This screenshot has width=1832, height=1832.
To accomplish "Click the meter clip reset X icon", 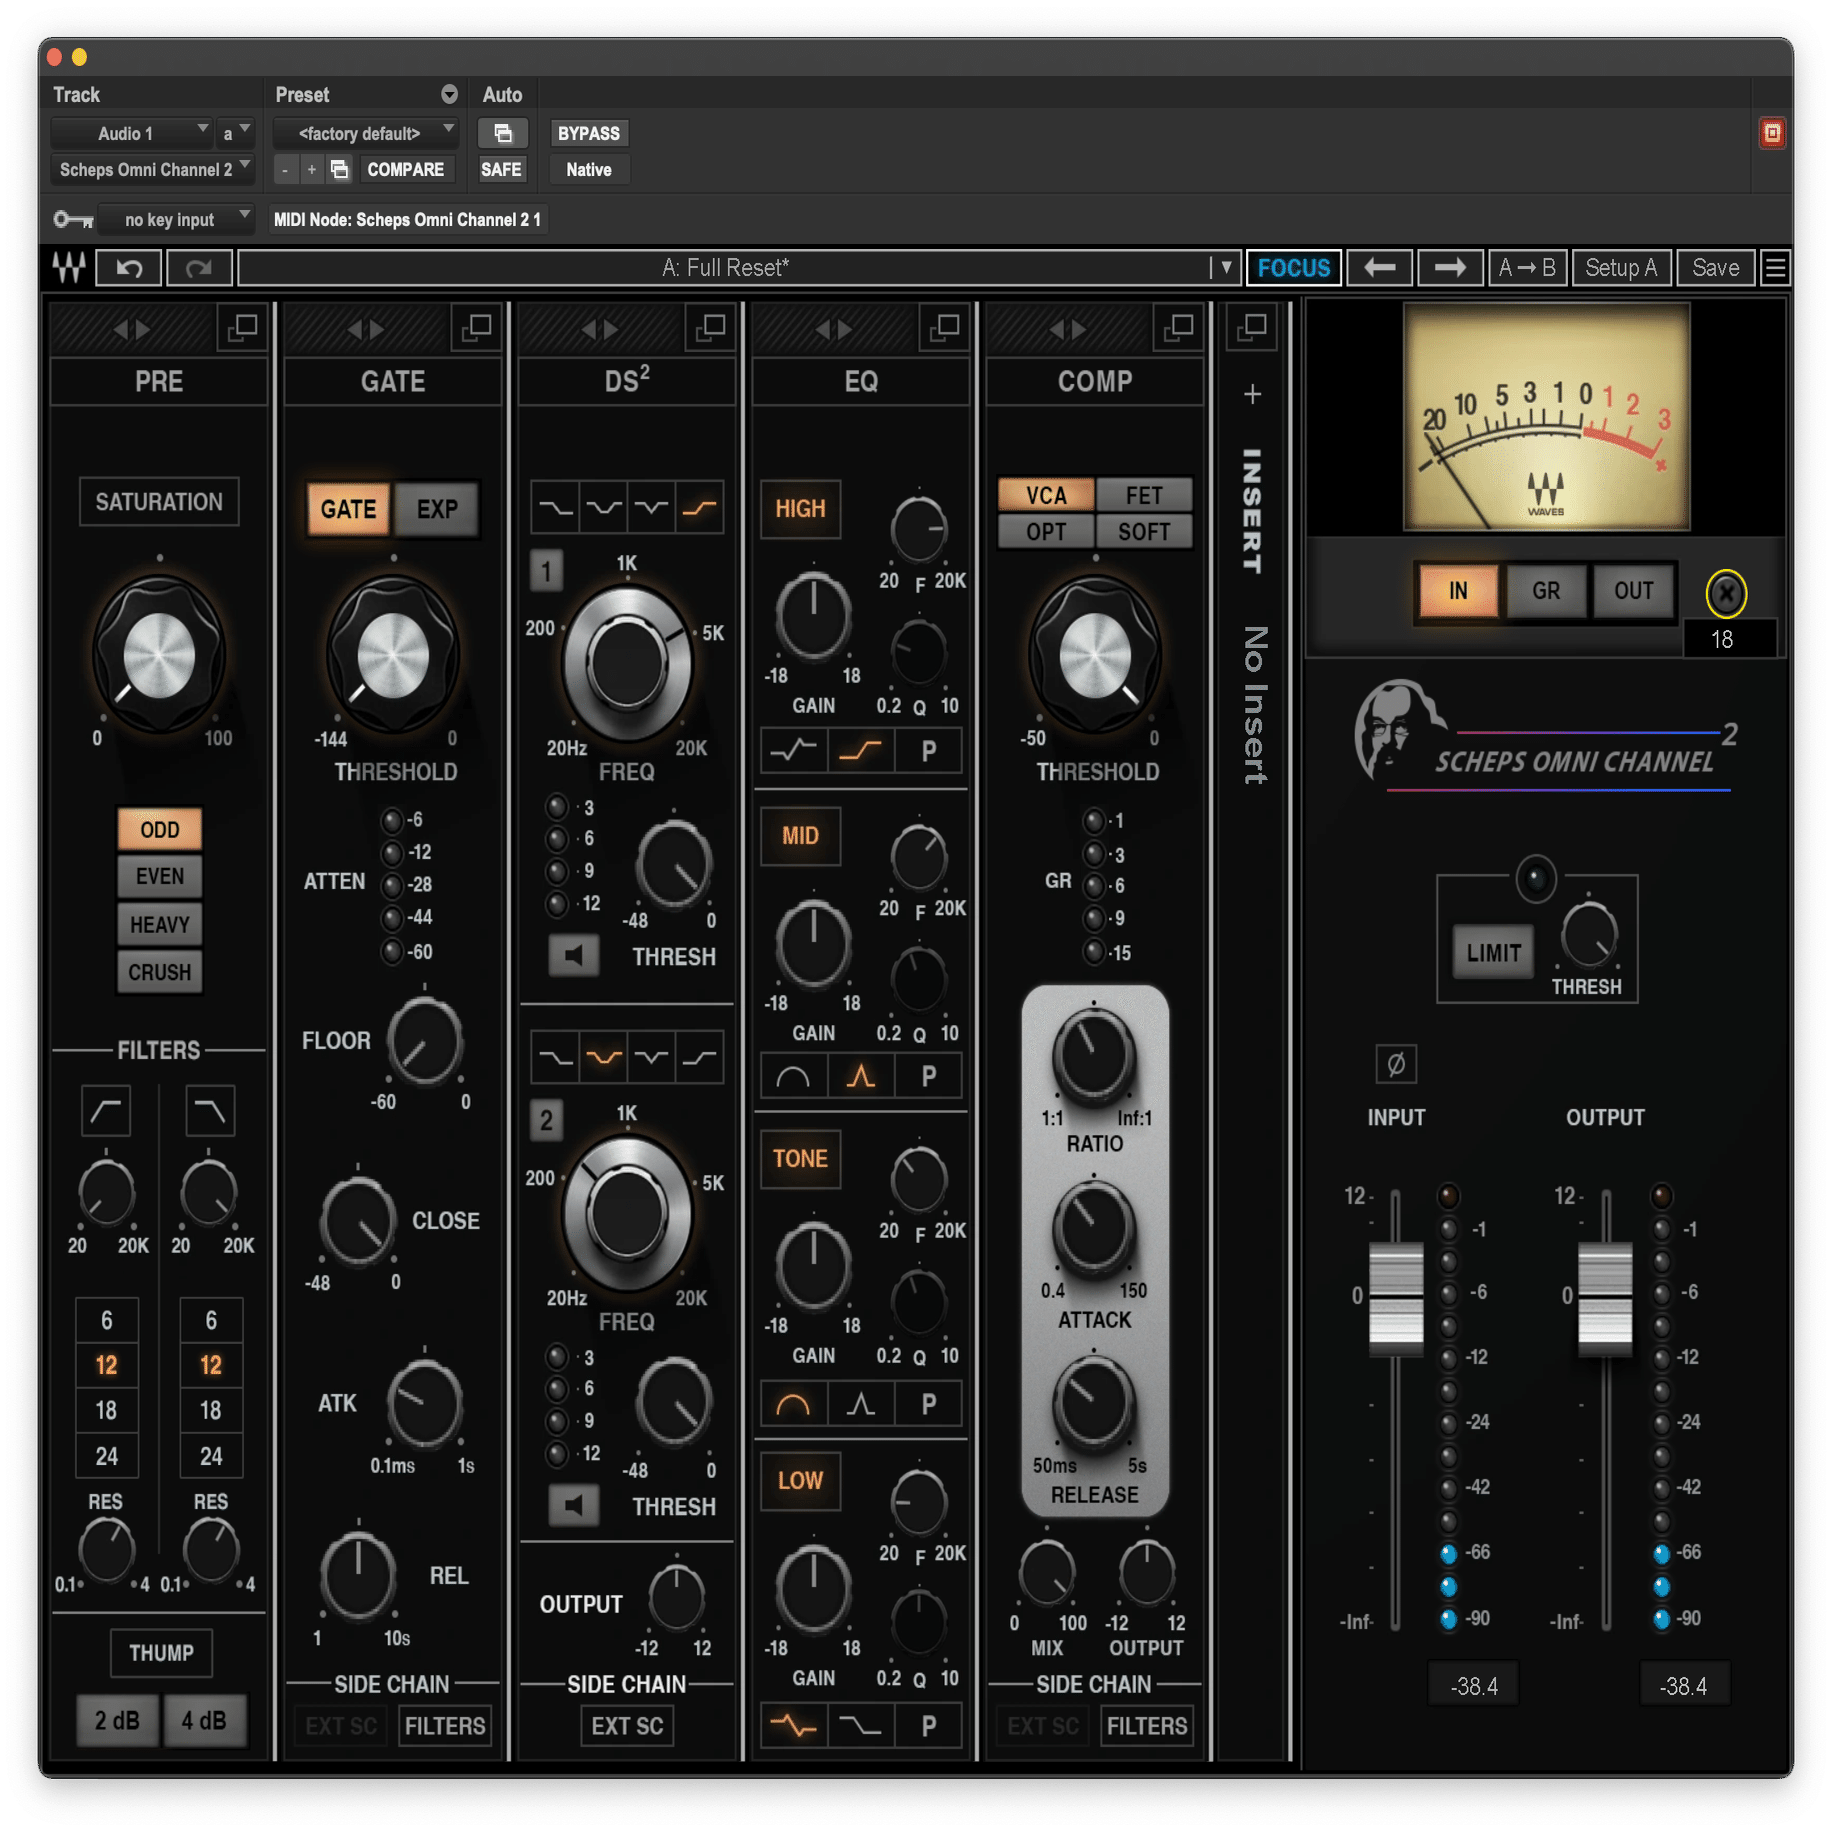I will click(1725, 593).
